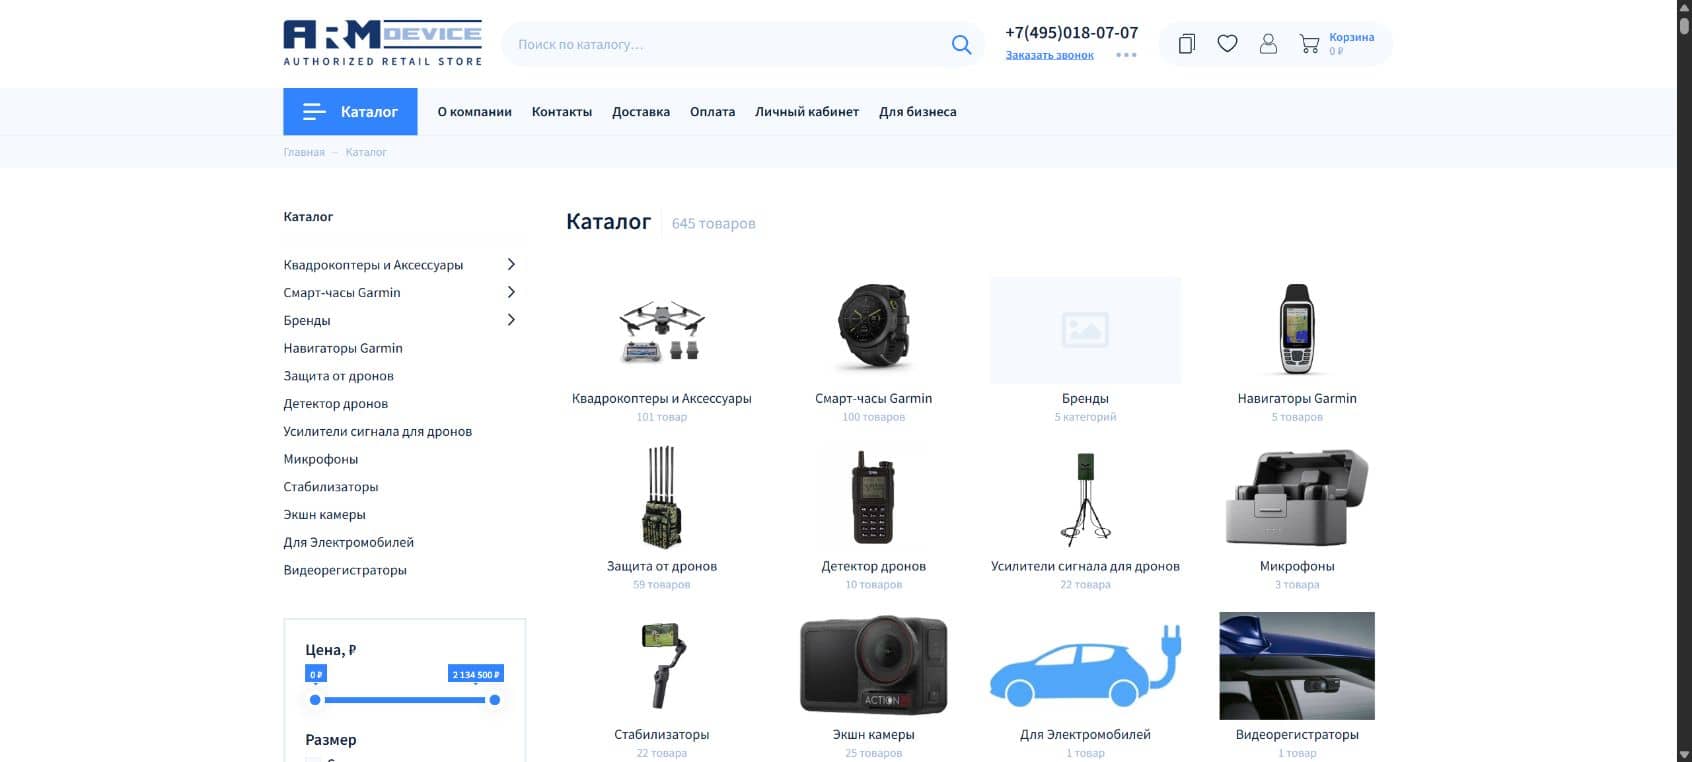The image size is (1692, 762).
Task: Click the search magnifier icon
Action: [x=961, y=44]
